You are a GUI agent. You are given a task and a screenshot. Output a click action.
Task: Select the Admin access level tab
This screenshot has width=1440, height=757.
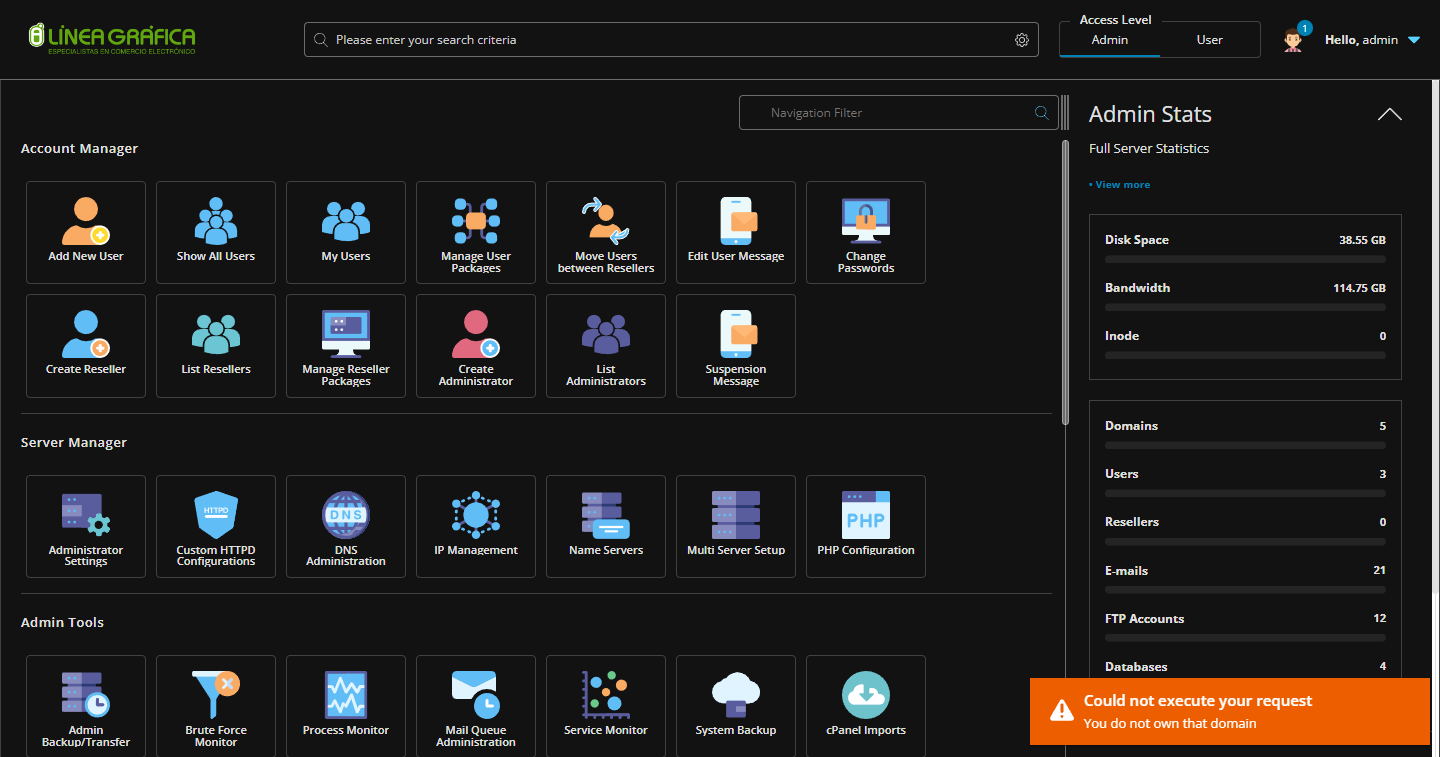[x=1109, y=40]
